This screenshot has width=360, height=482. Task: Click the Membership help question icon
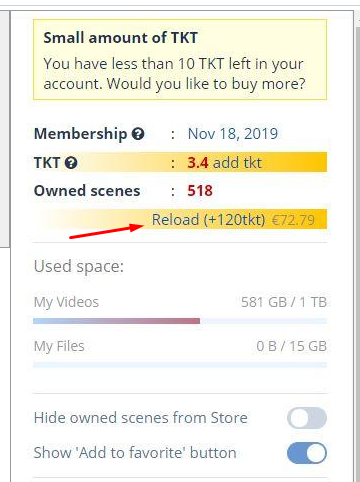point(138,134)
